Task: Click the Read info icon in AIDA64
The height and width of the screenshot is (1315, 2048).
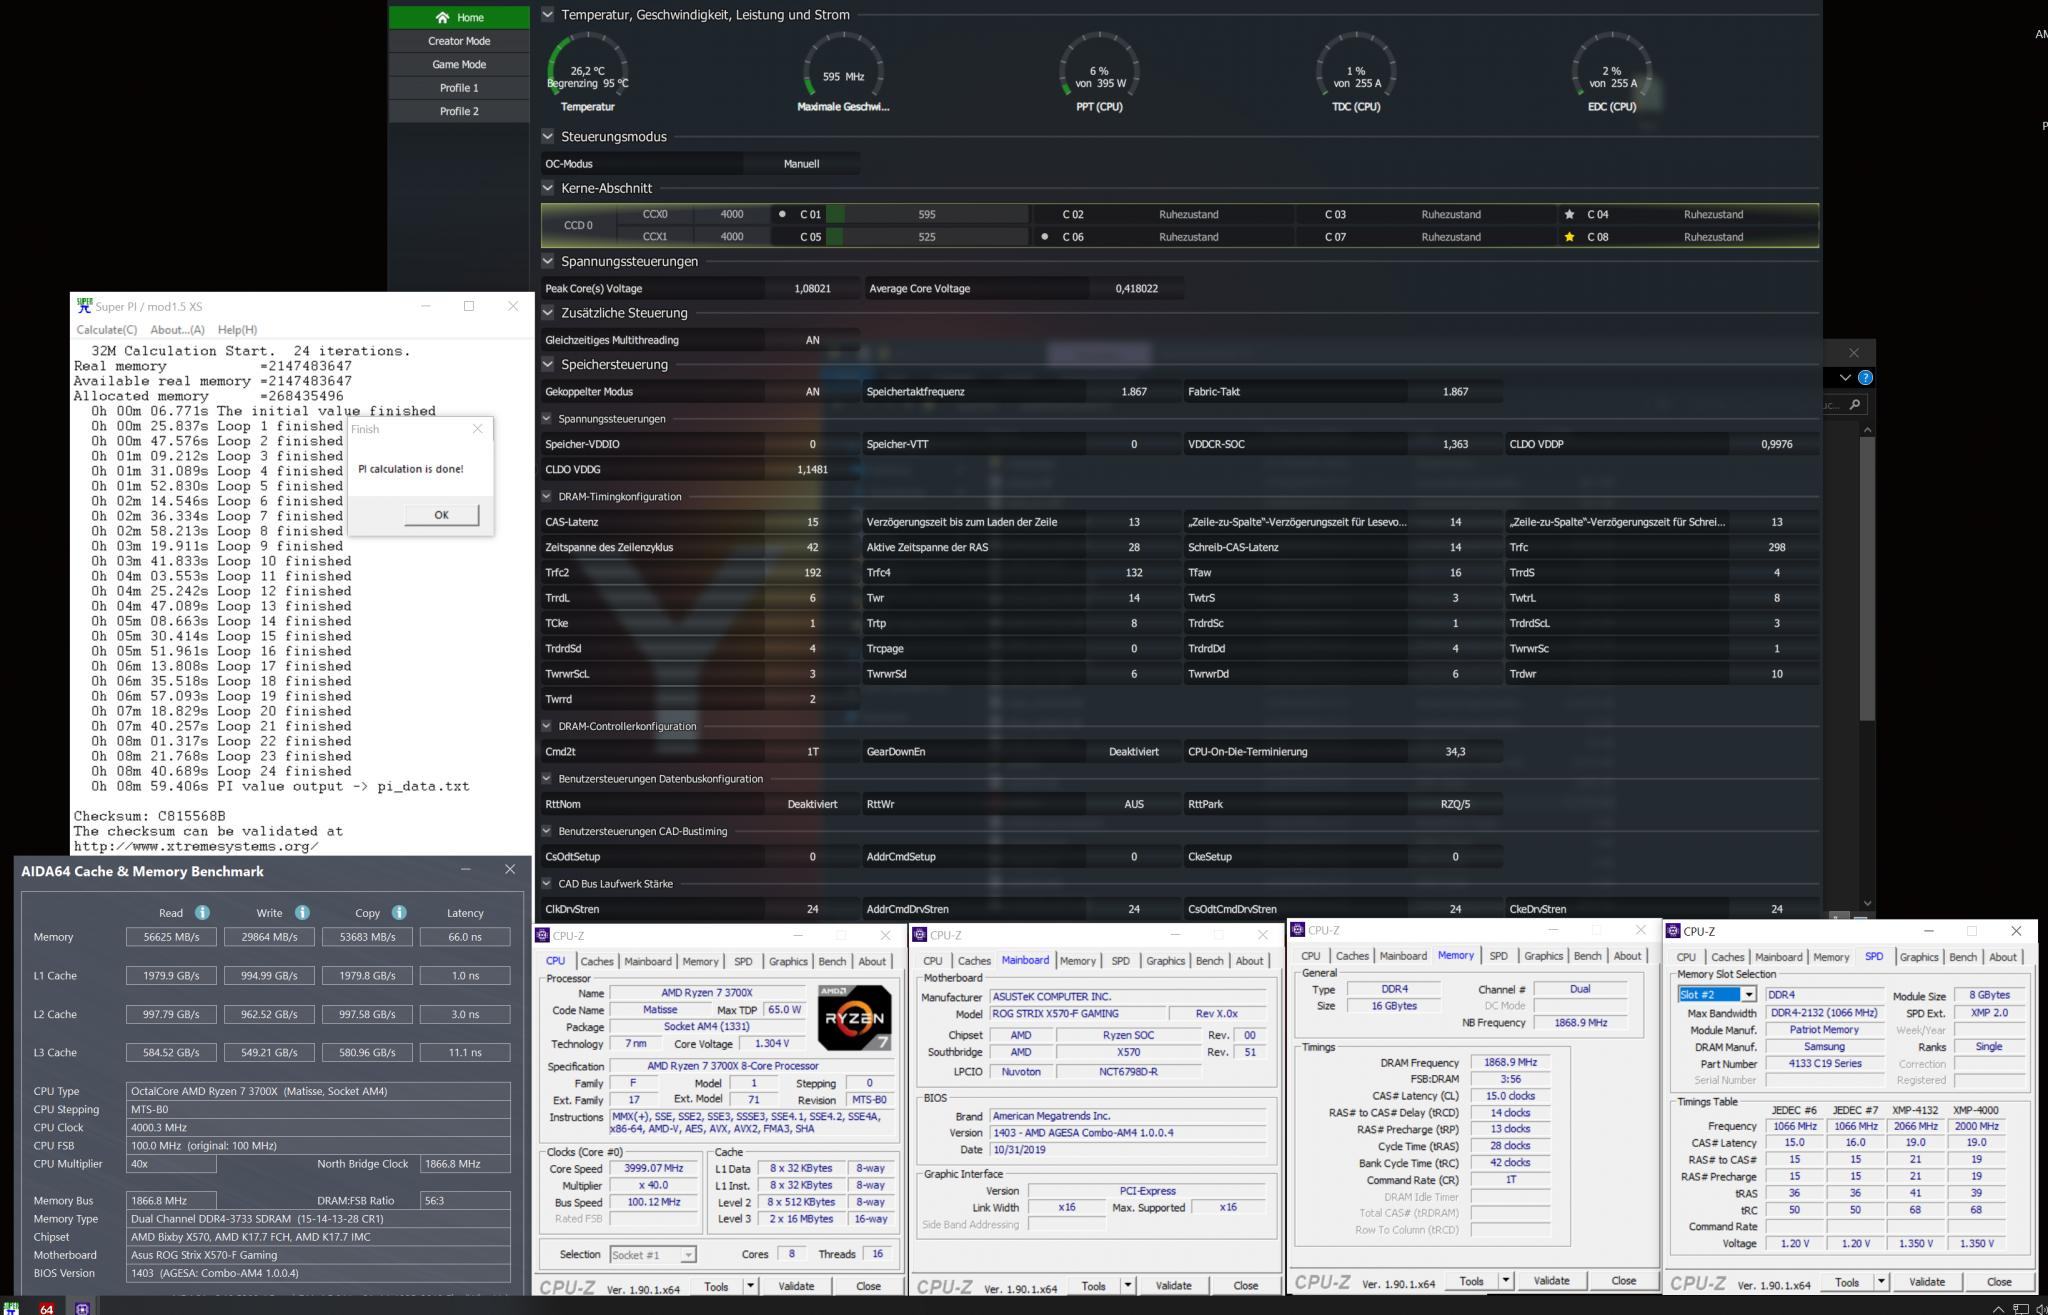Action: click(202, 912)
